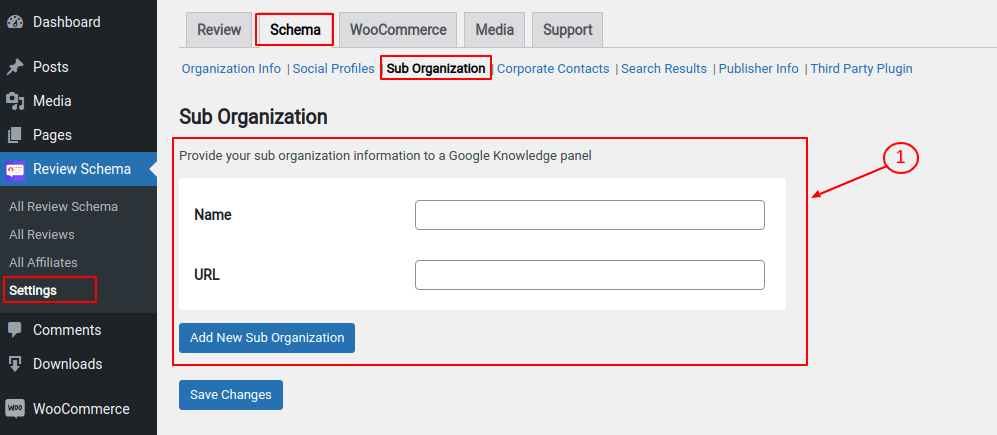Open All Review Schema submenu item
Viewport: 997px width, 435px height.
[64, 207]
